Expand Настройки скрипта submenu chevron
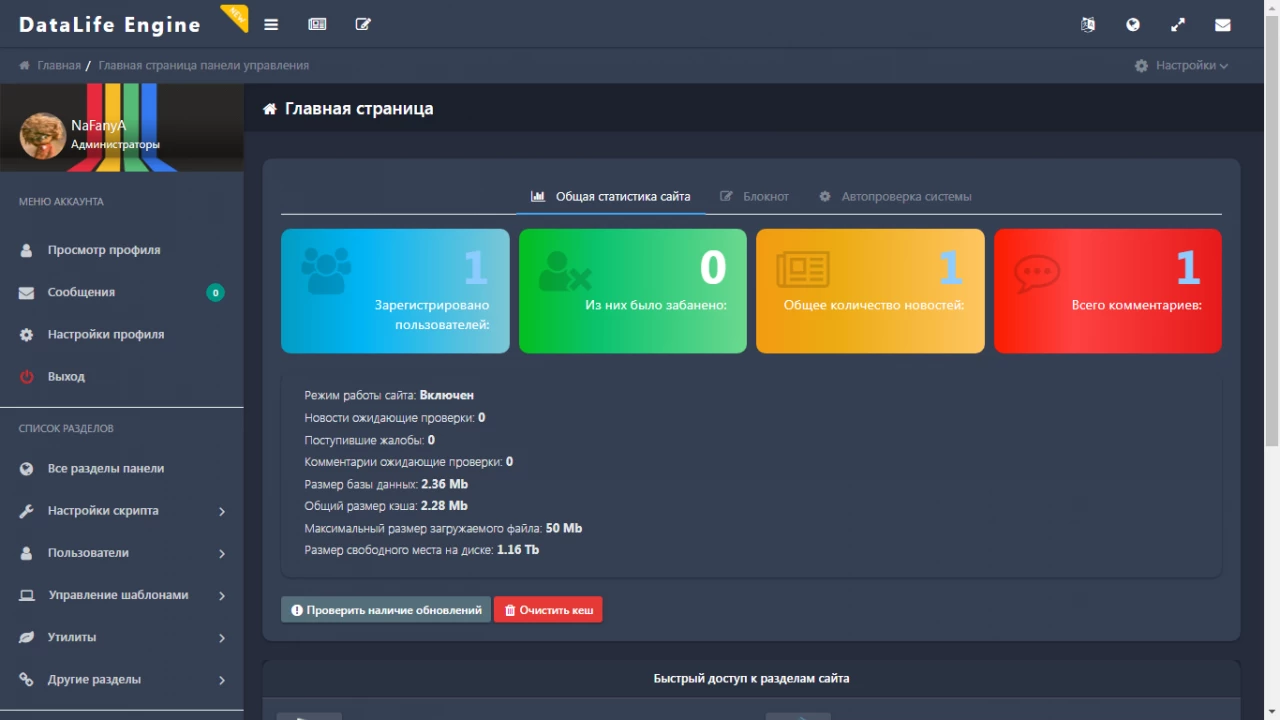Image resolution: width=1280 pixels, height=720 pixels. [x=222, y=512]
